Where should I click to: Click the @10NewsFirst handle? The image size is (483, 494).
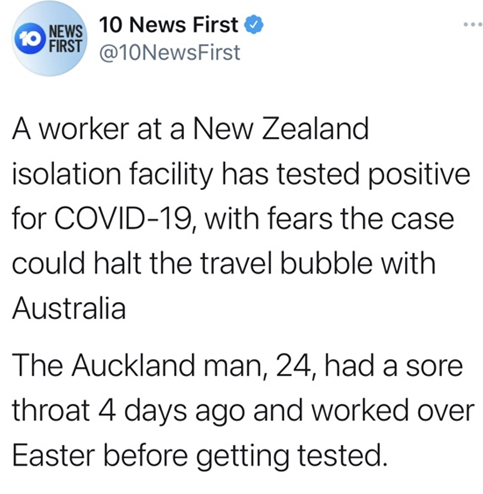click(x=170, y=53)
